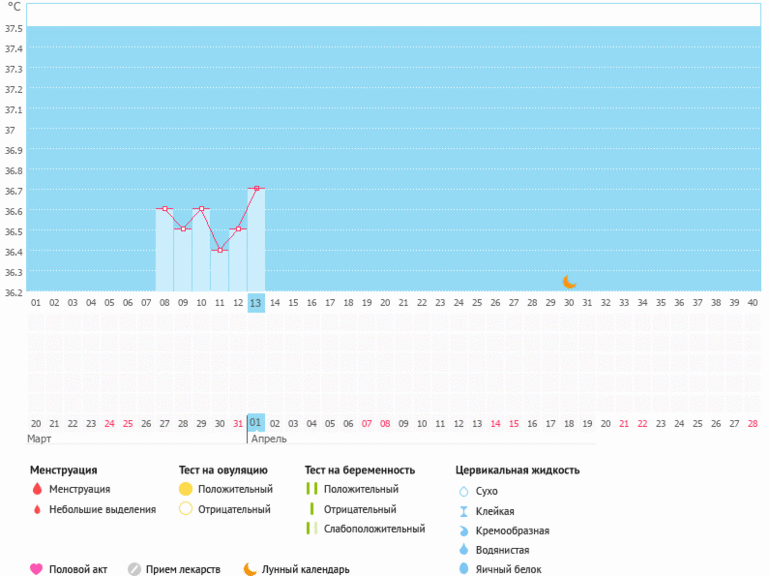The image size is (770, 576).
Task: Click the gray Прием лекарств pill icon
Action: coord(134,569)
